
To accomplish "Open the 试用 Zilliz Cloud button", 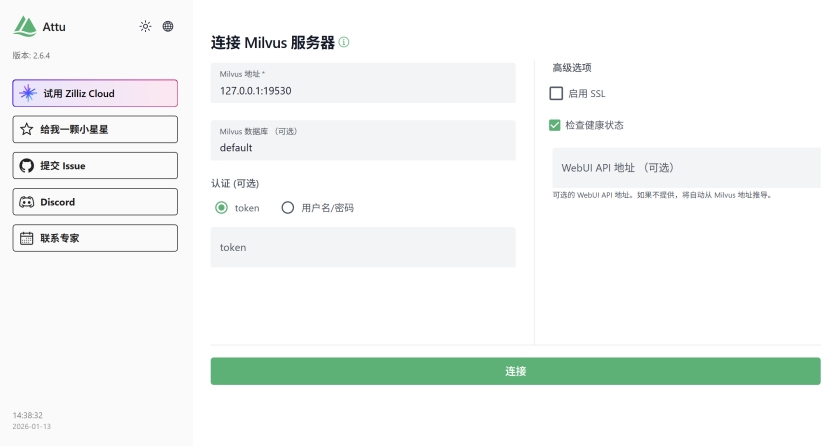I will (x=95, y=93).
